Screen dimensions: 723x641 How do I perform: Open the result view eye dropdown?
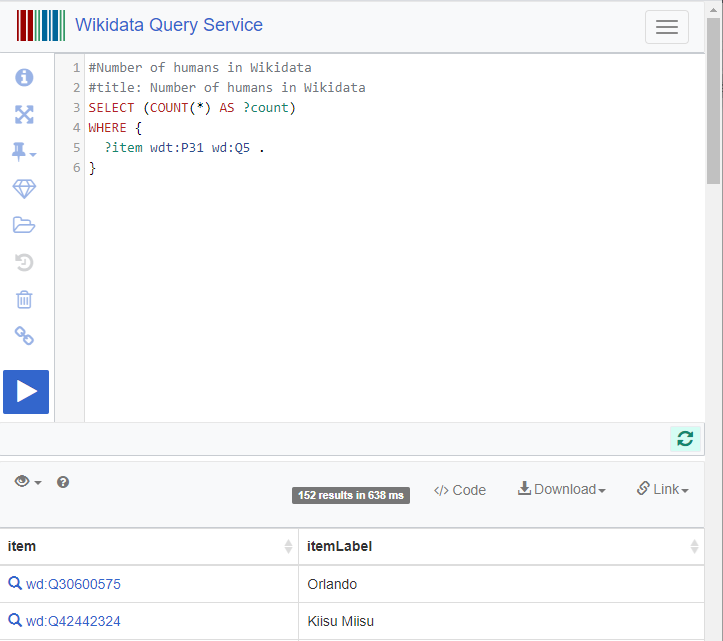click(x=28, y=481)
